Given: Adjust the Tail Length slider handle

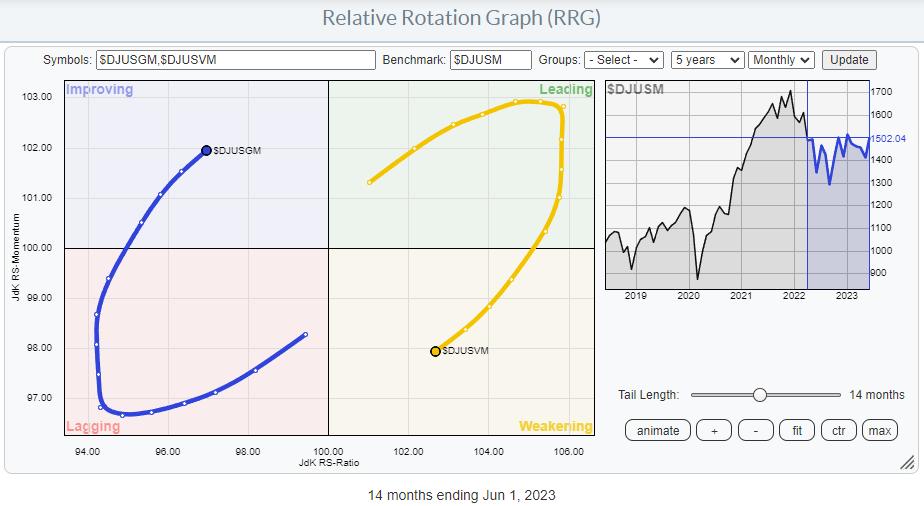Looking at the screenshot, I should pos(759,395).
